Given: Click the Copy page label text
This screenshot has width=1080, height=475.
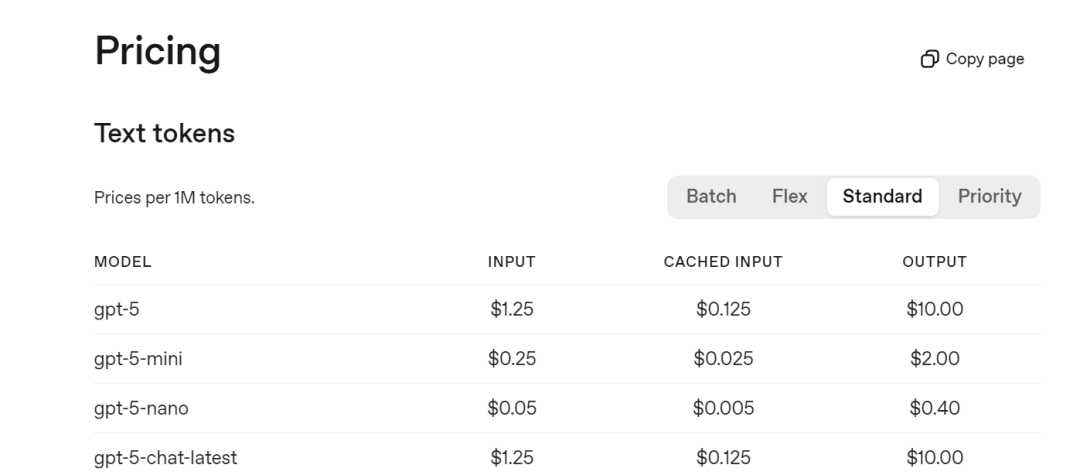Looking at the screenshot, I should point(985,59).
